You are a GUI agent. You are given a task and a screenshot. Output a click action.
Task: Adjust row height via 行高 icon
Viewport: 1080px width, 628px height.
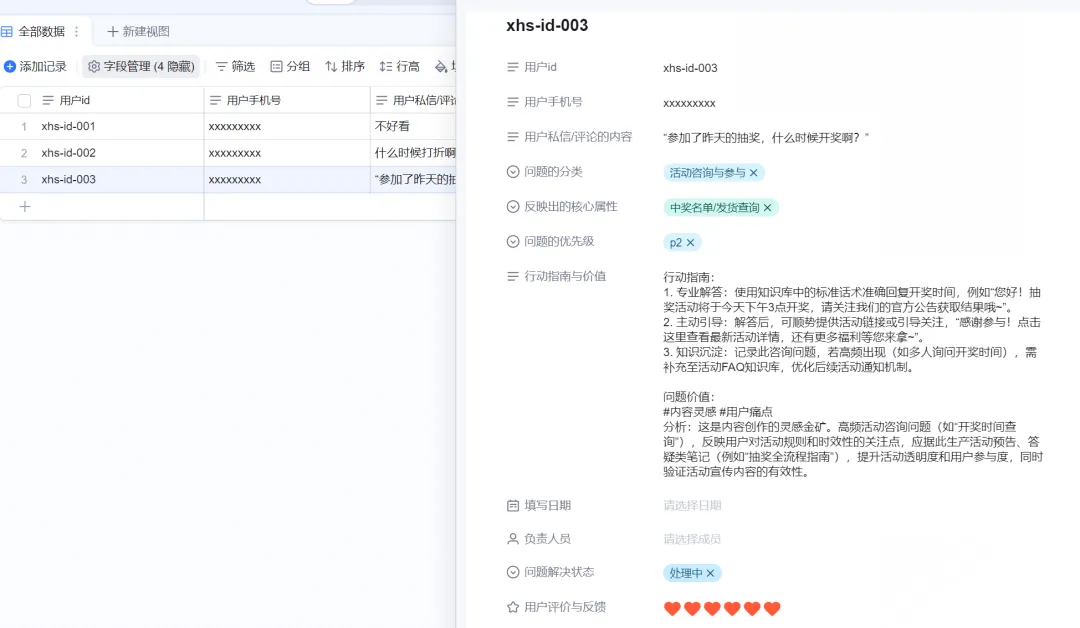coord(386,67)
